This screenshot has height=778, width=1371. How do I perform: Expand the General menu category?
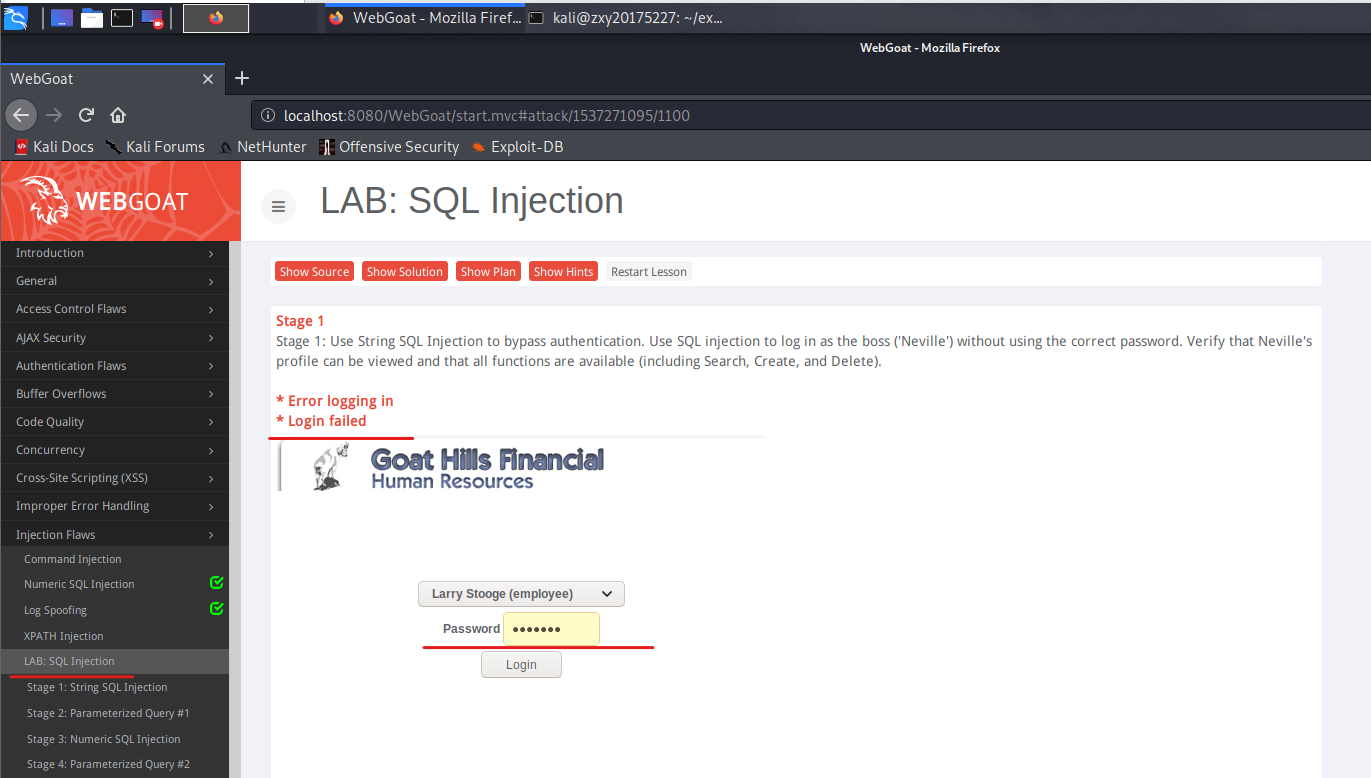(114, 281)
